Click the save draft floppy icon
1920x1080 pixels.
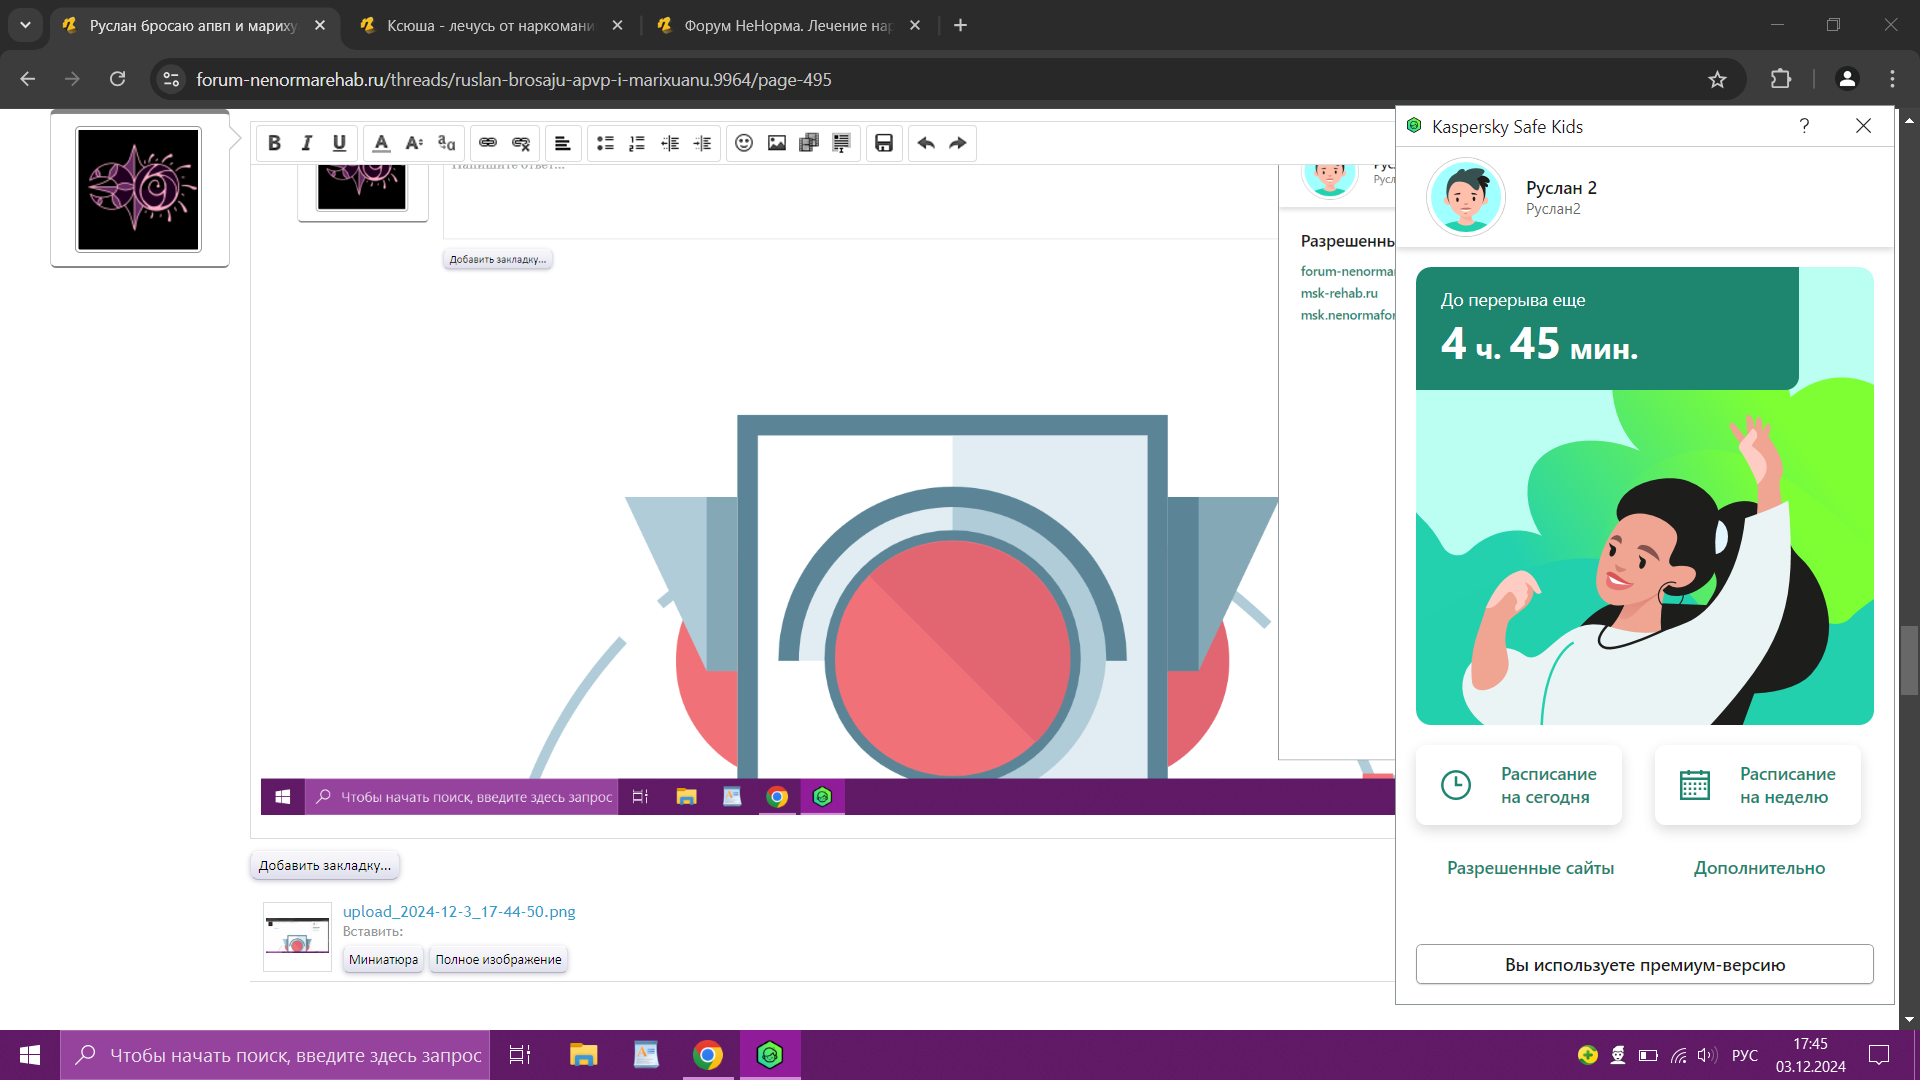(884, 143)
